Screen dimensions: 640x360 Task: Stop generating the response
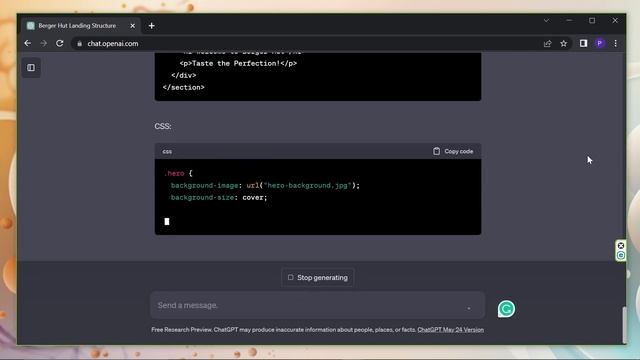(318, 278)
